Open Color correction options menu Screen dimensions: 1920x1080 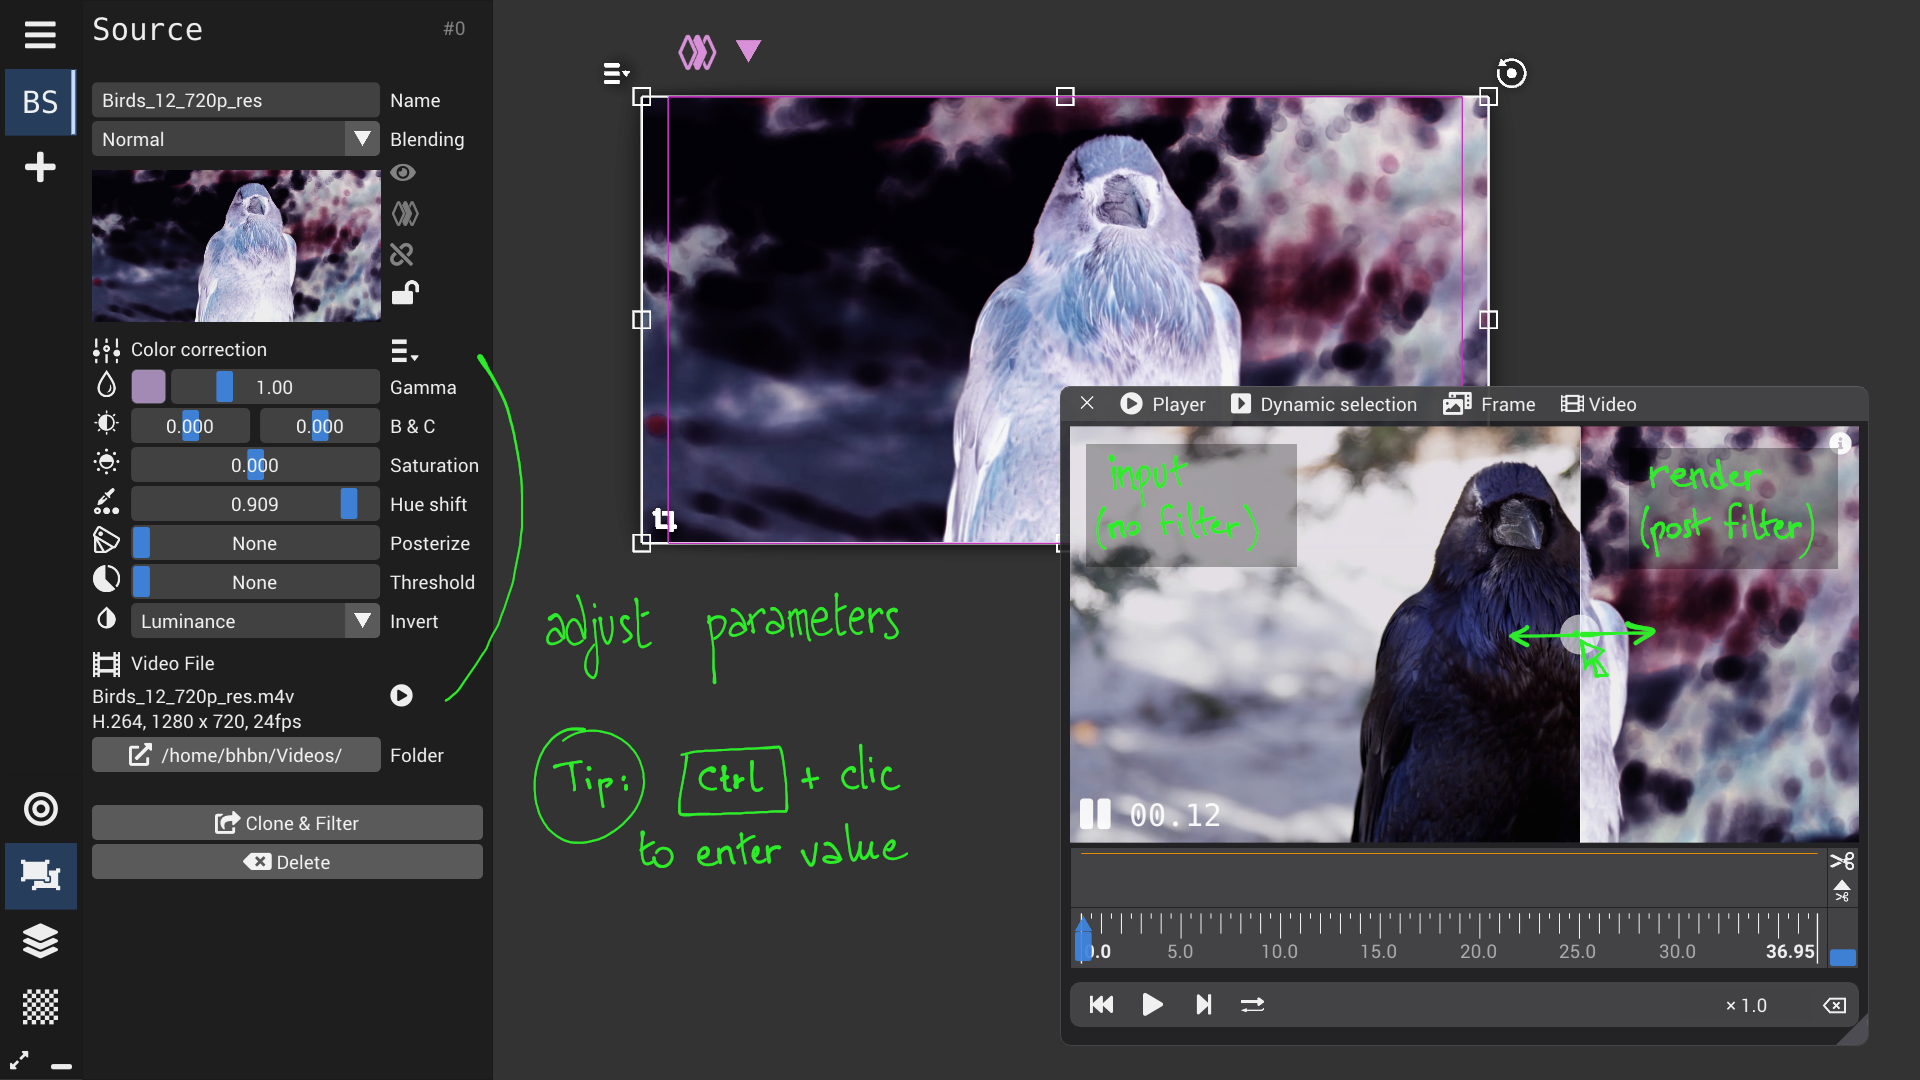point(403,351)
